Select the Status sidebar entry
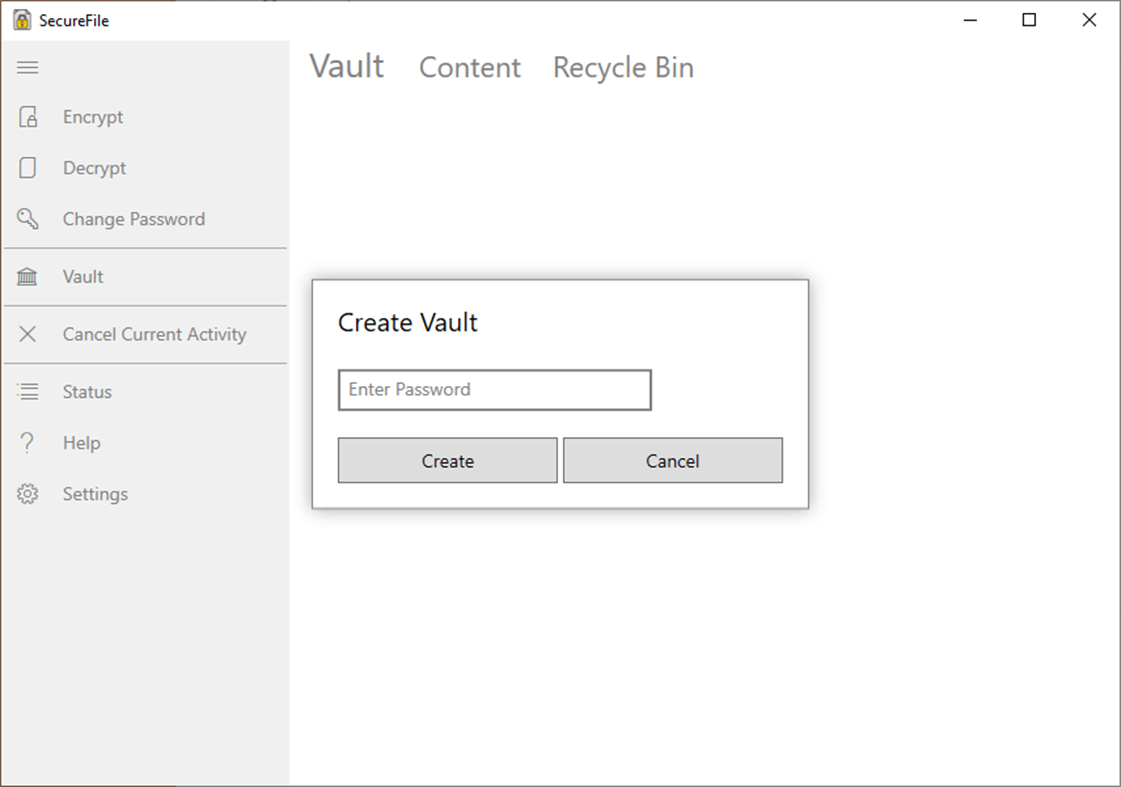The image size is (1121, 787). 87,391
